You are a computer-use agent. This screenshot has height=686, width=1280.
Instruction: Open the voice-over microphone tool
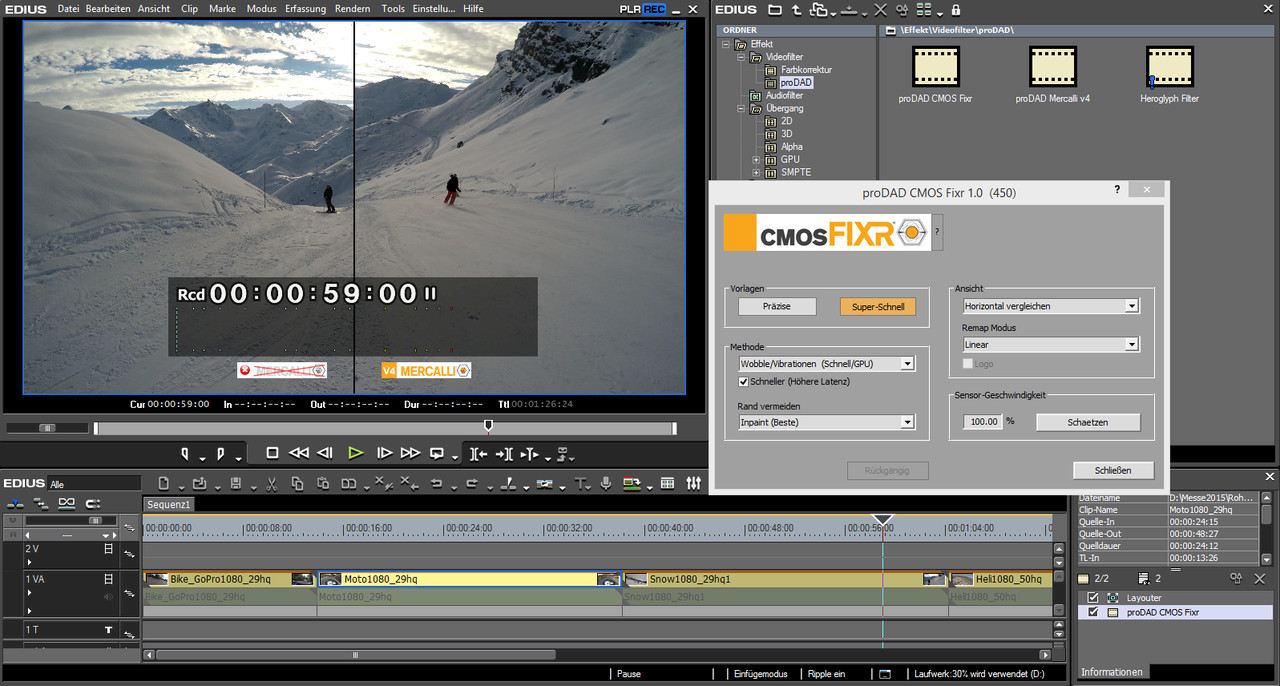(x=606, y=484)
